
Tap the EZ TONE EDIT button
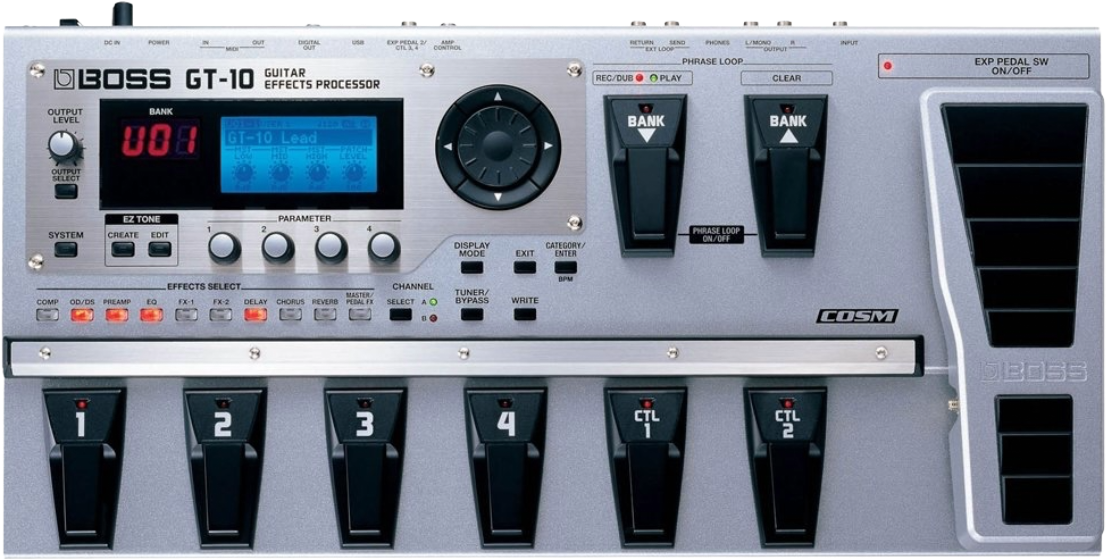coord(160,249)
